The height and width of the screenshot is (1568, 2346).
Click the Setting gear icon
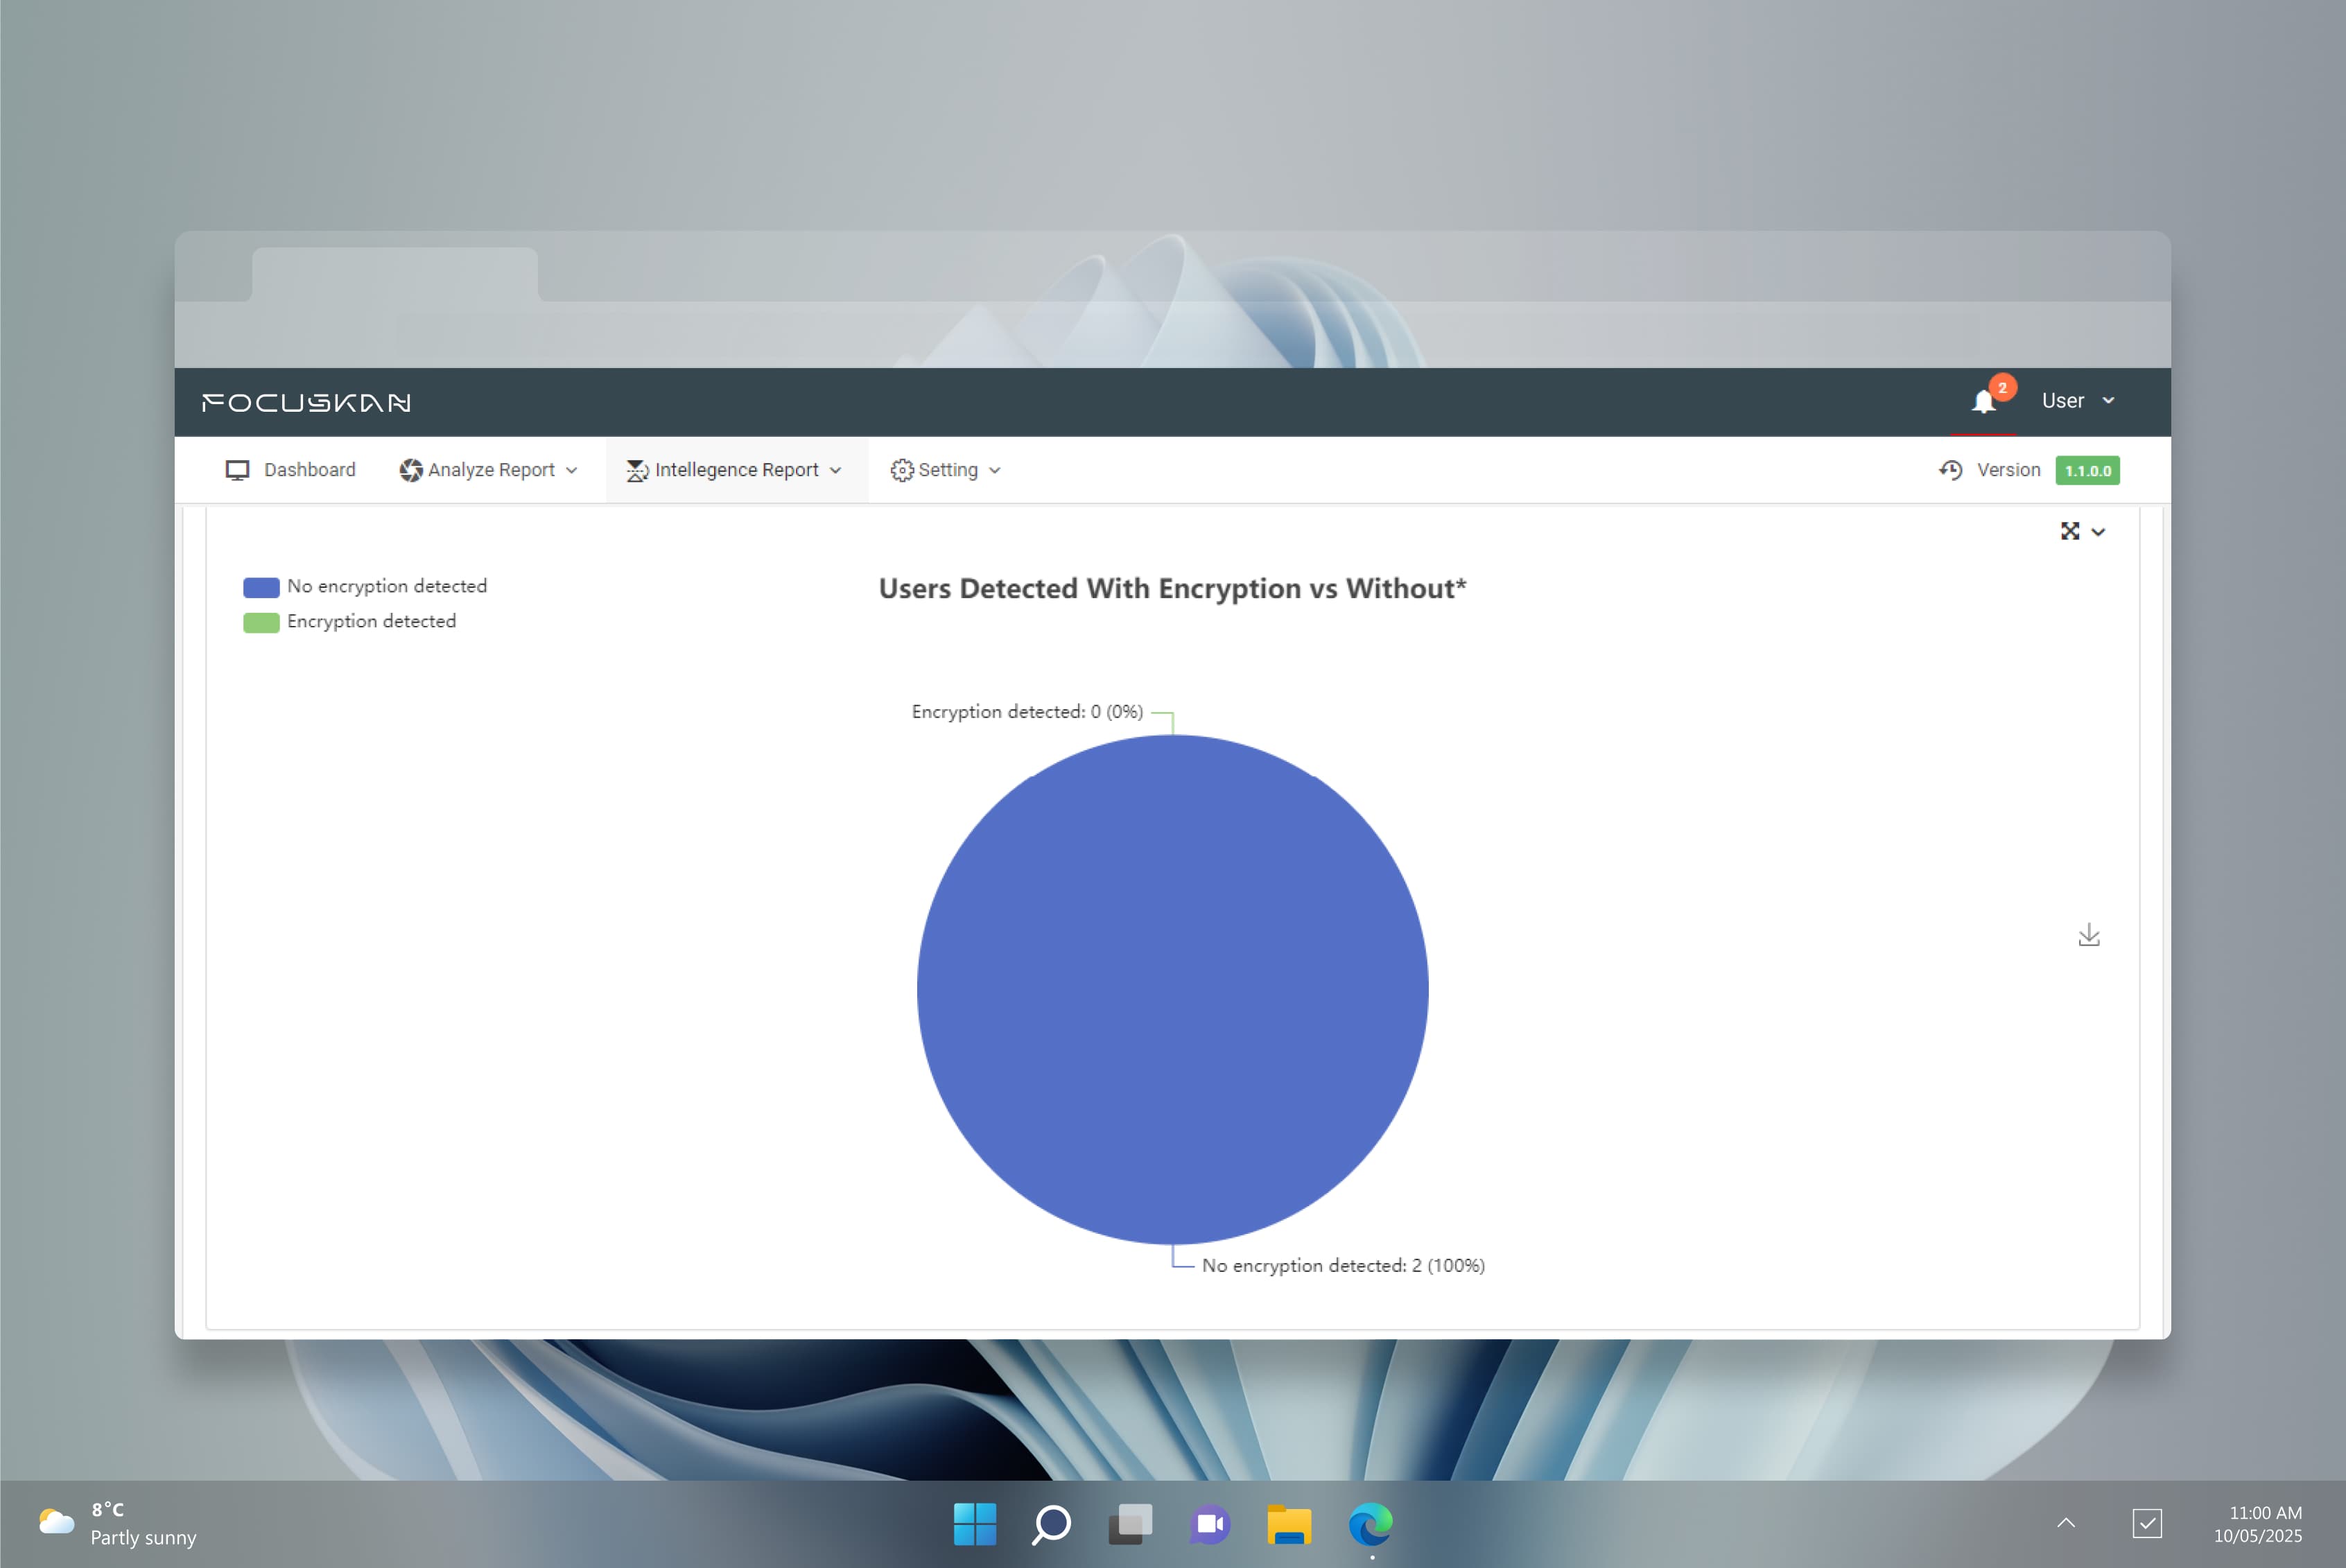point(902,470)
